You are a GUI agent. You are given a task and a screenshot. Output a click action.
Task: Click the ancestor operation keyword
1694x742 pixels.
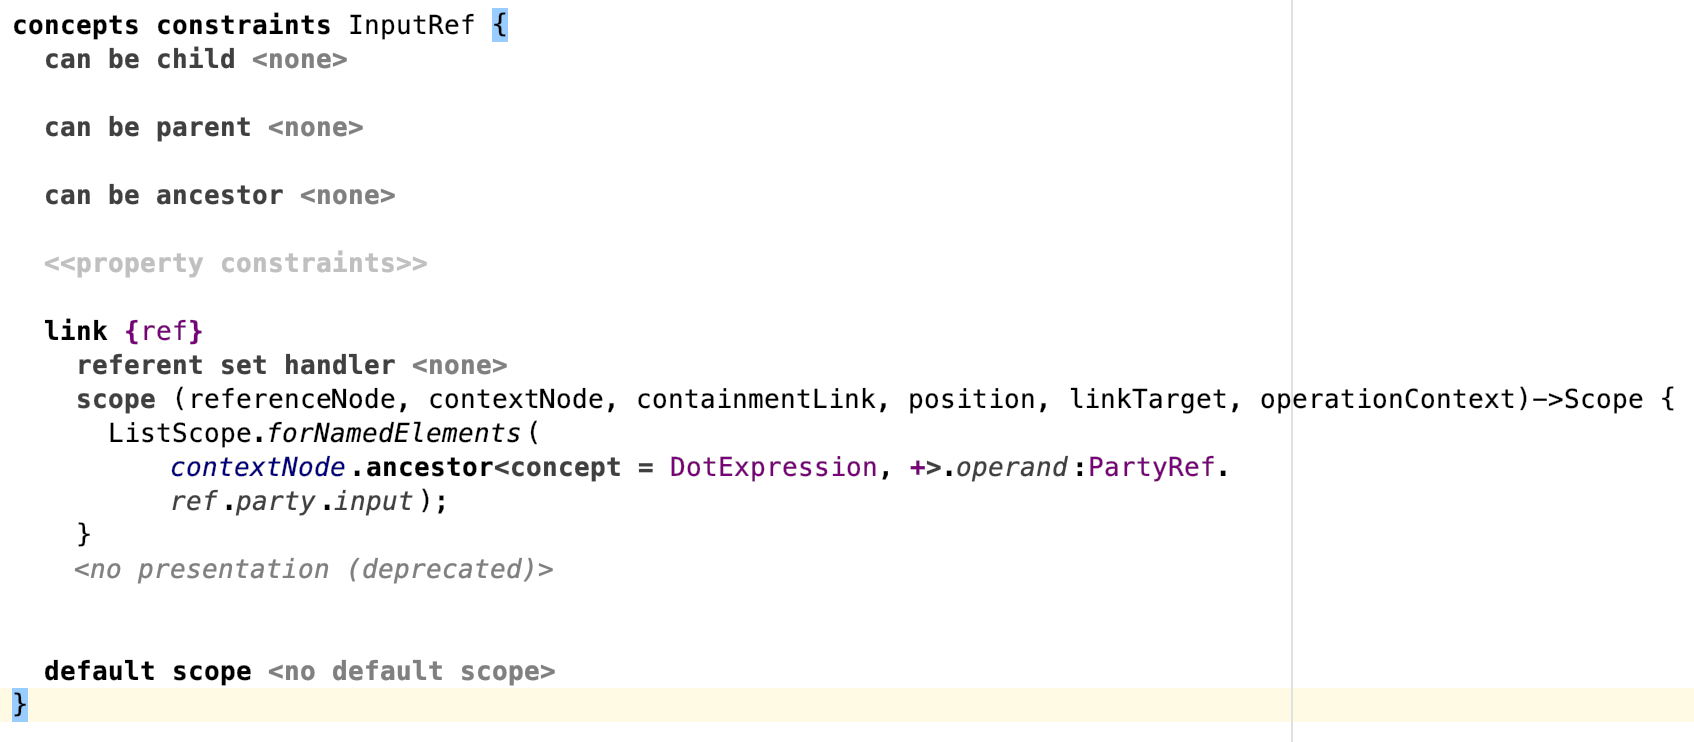(429, 468)
